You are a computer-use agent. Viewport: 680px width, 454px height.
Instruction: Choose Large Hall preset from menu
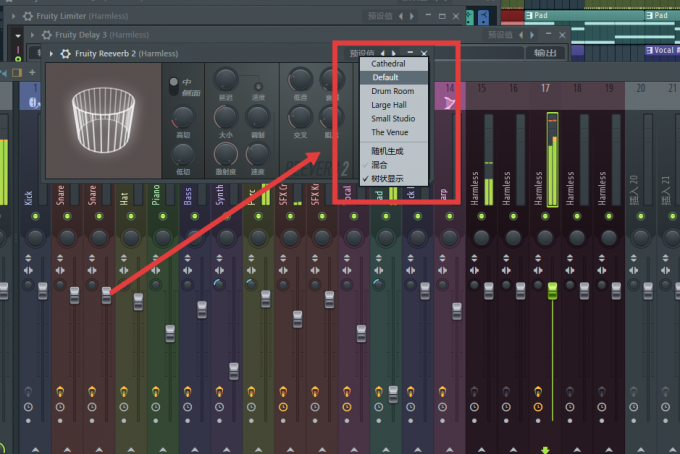[394, 105]
